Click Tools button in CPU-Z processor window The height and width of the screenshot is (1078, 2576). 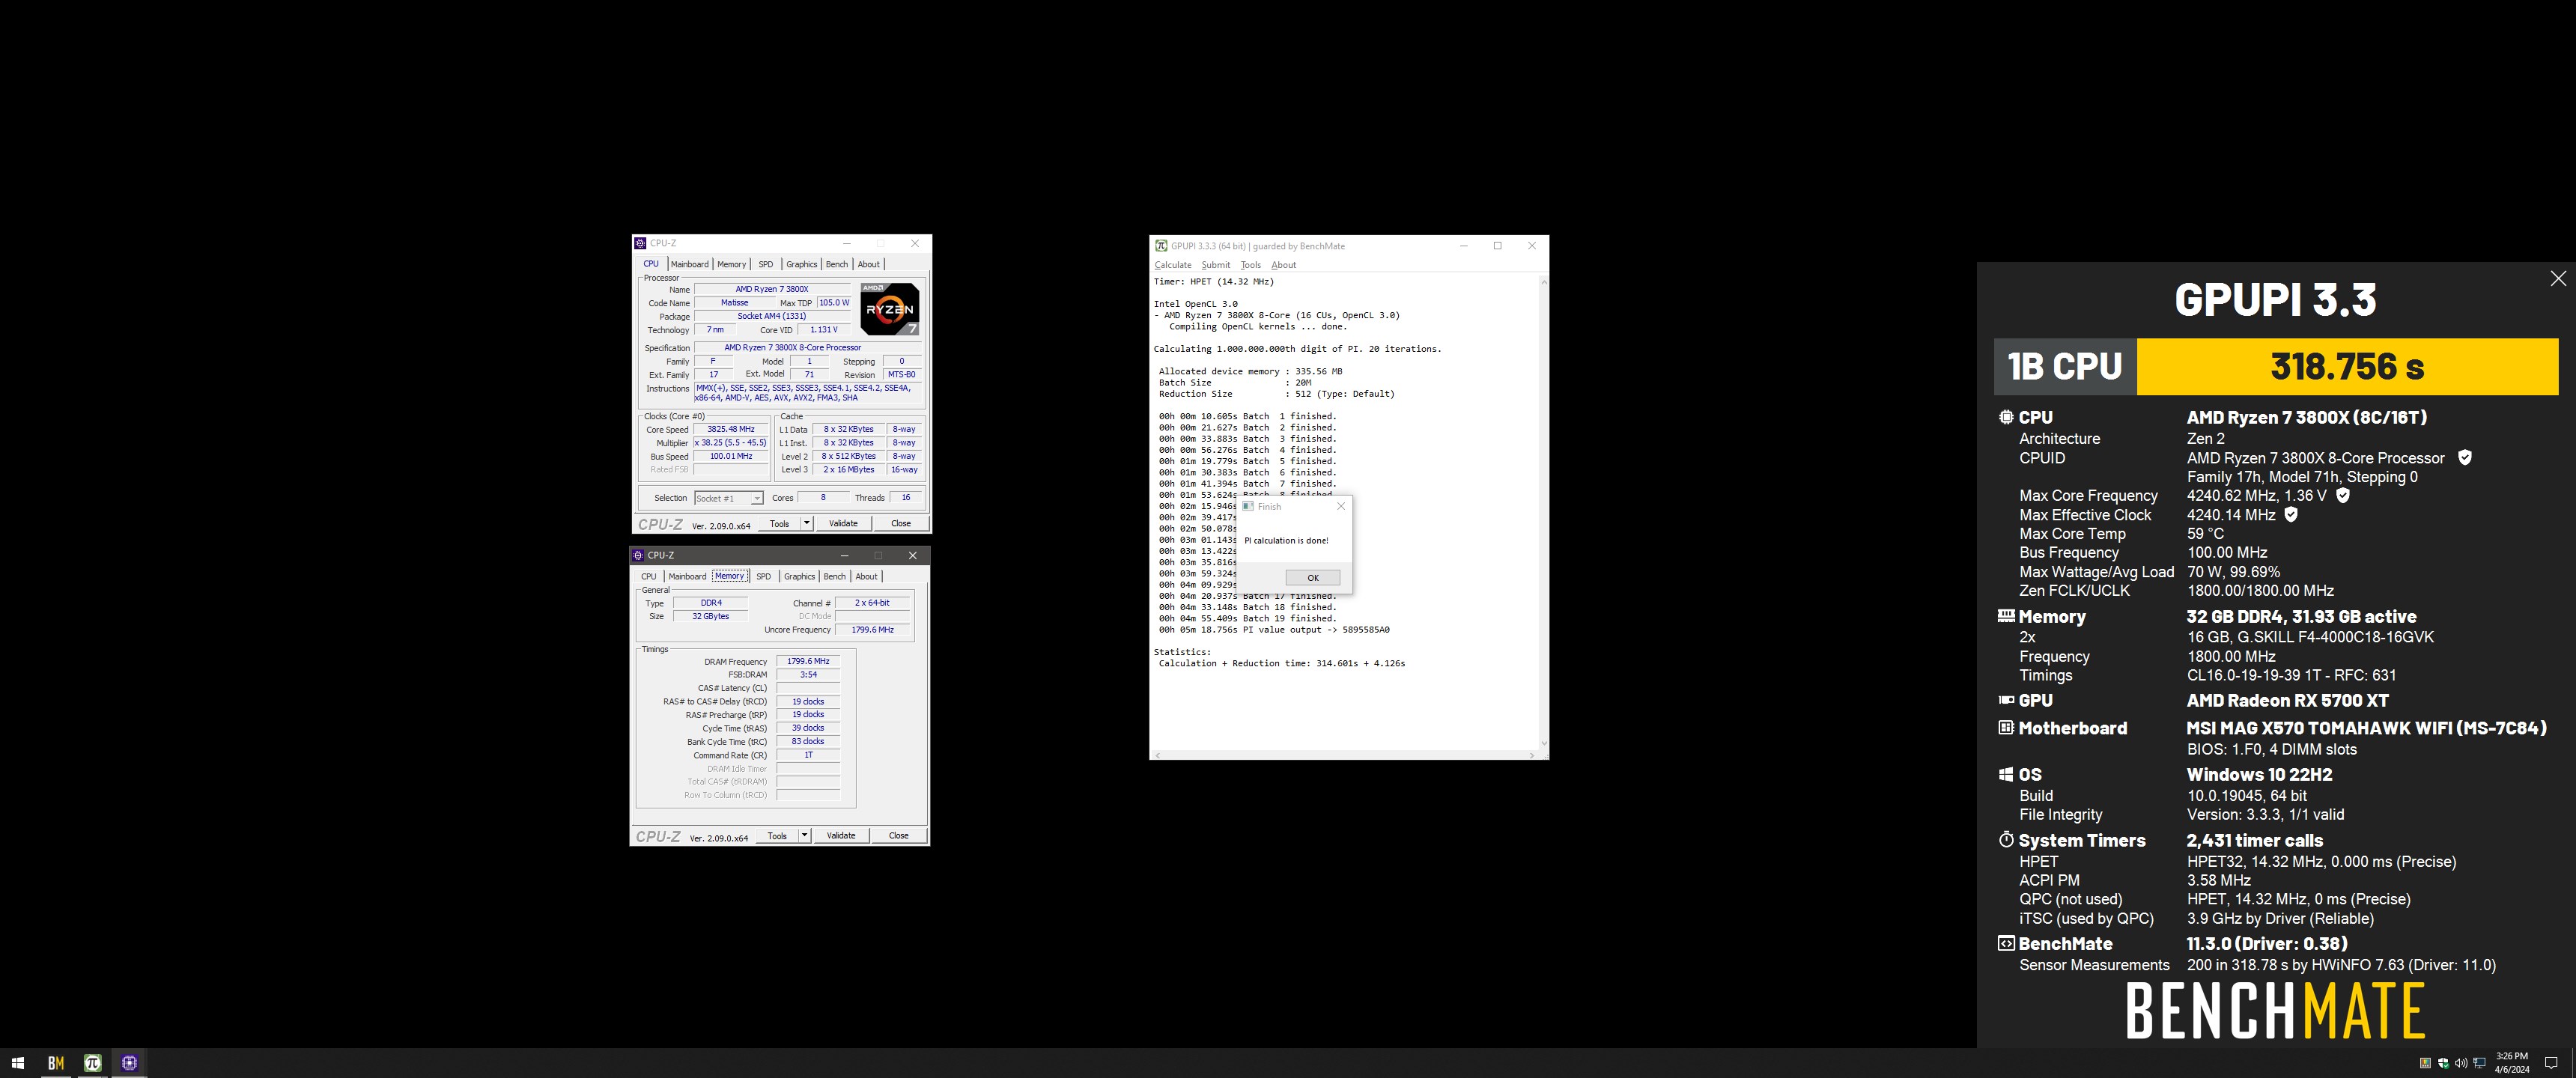(x=779, y=523)
